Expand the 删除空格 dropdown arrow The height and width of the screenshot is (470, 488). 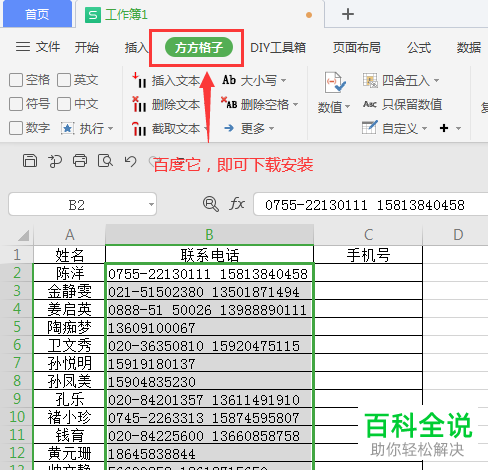tap(295, 104)
